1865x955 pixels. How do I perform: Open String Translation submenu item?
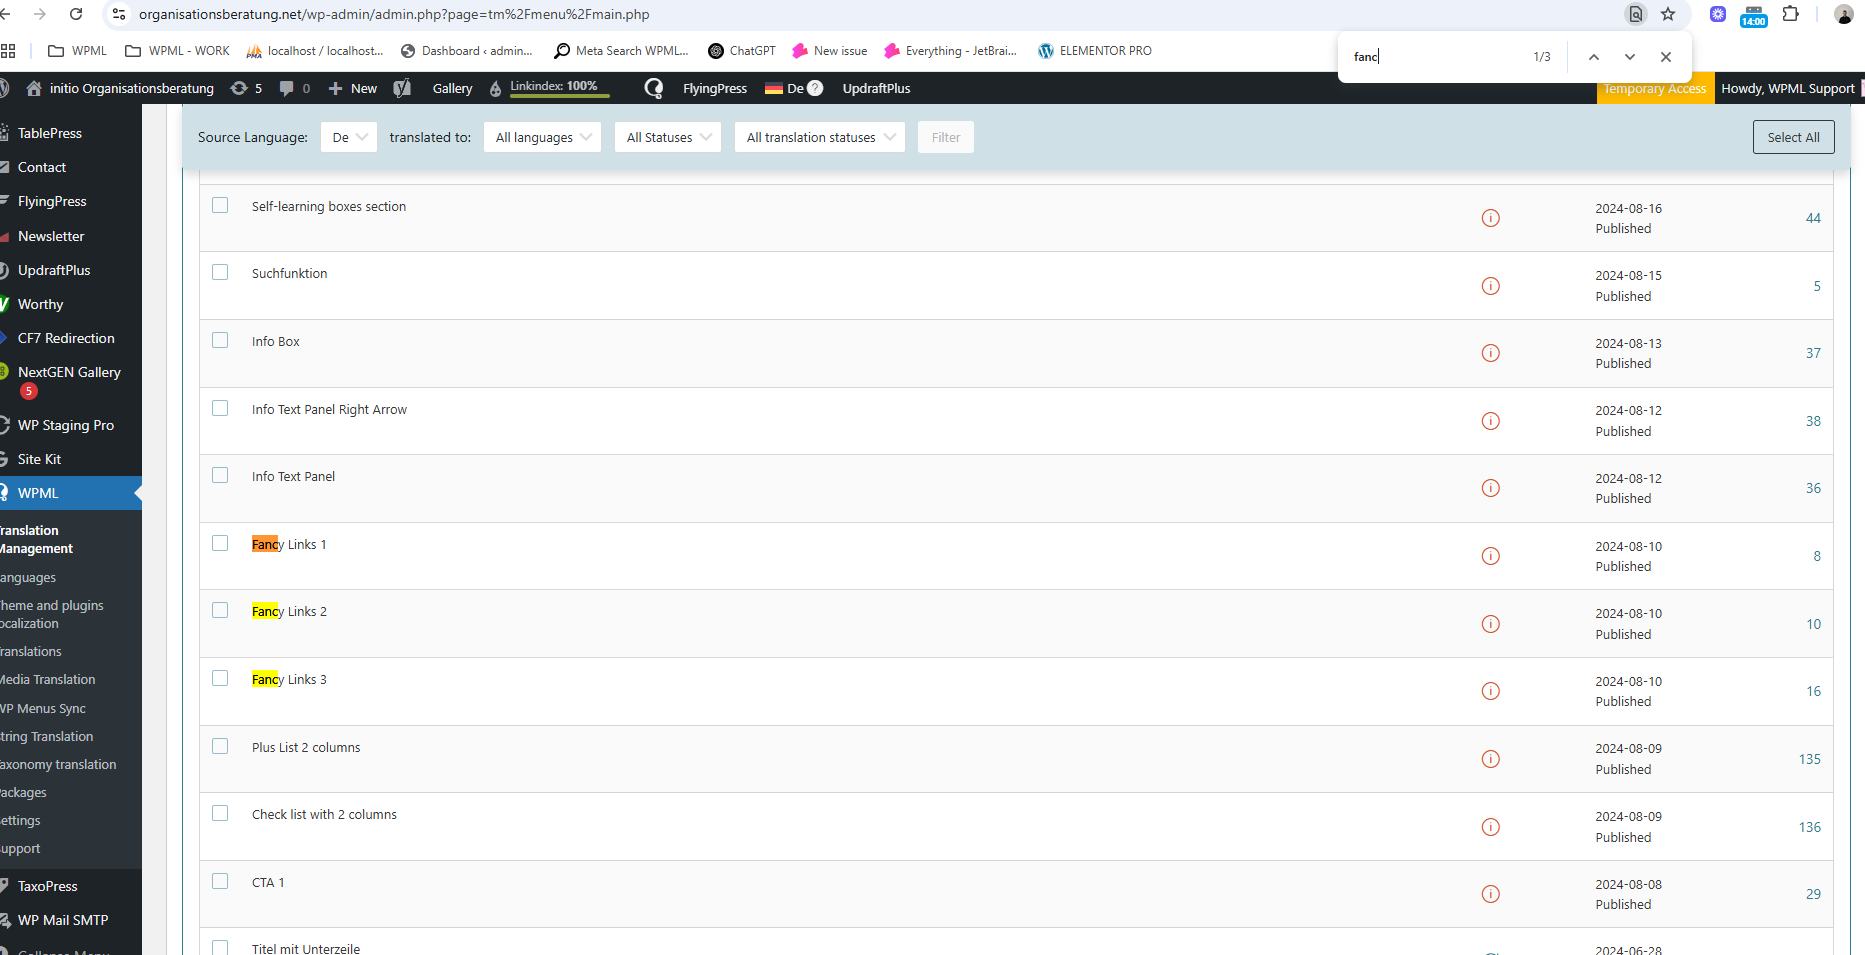tap(47, 736)
